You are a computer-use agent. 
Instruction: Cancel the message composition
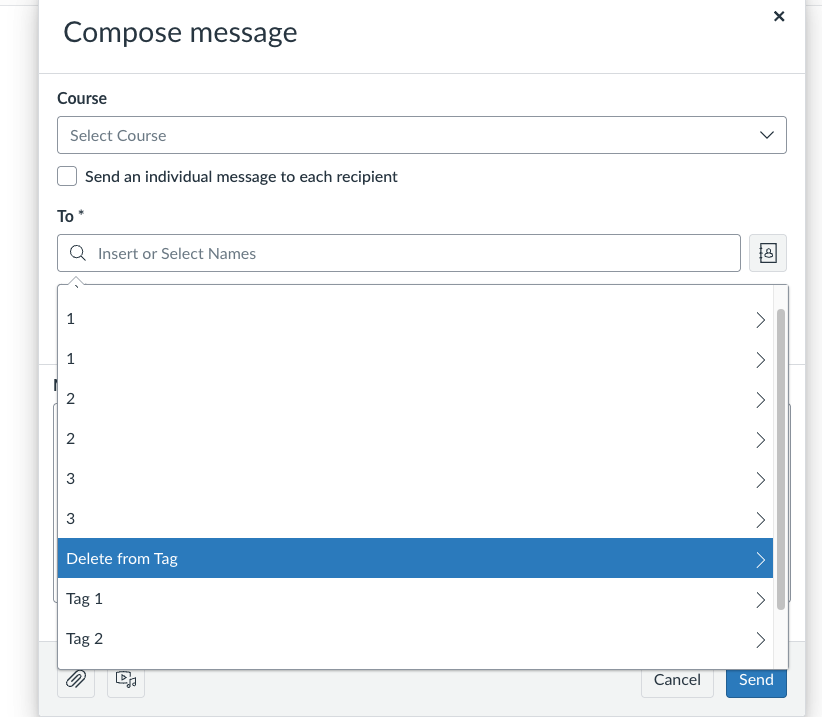(x=677, y=680)
